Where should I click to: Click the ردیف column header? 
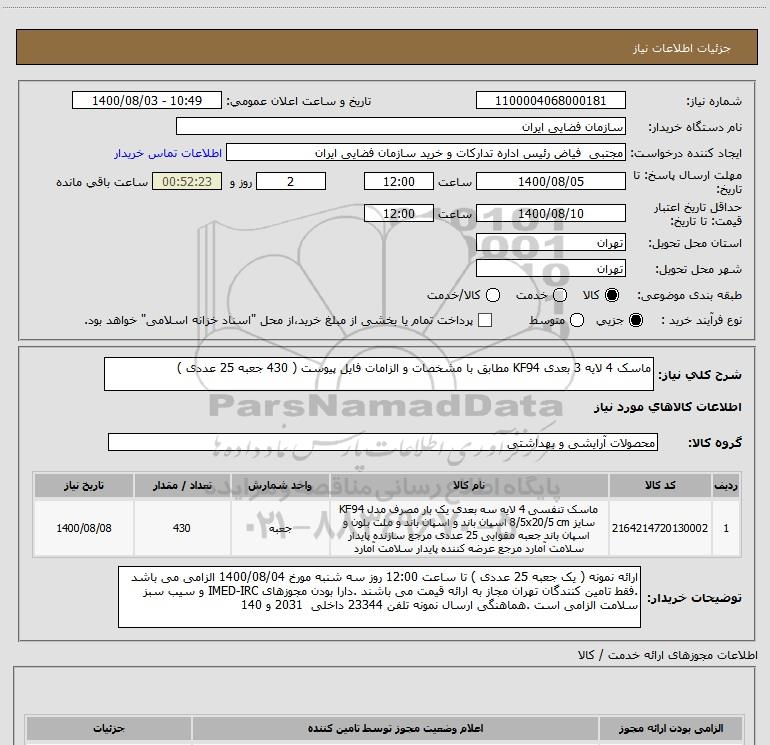tap(726, 485)
